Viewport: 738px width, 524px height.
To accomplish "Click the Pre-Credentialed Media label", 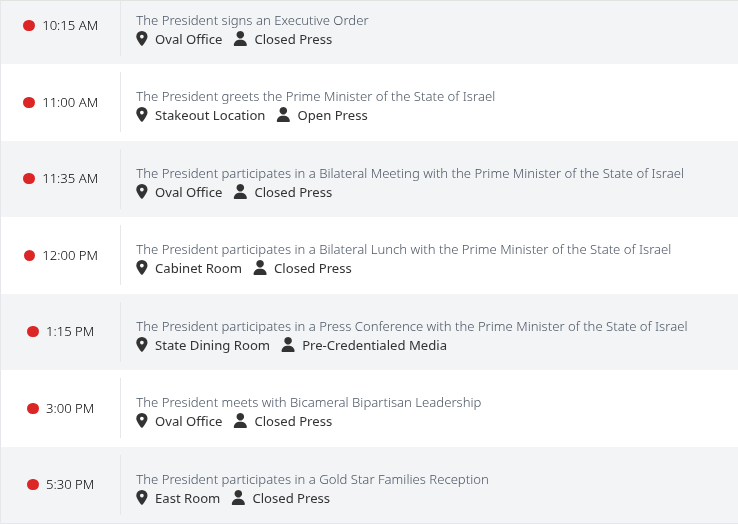I will point(374,346).
